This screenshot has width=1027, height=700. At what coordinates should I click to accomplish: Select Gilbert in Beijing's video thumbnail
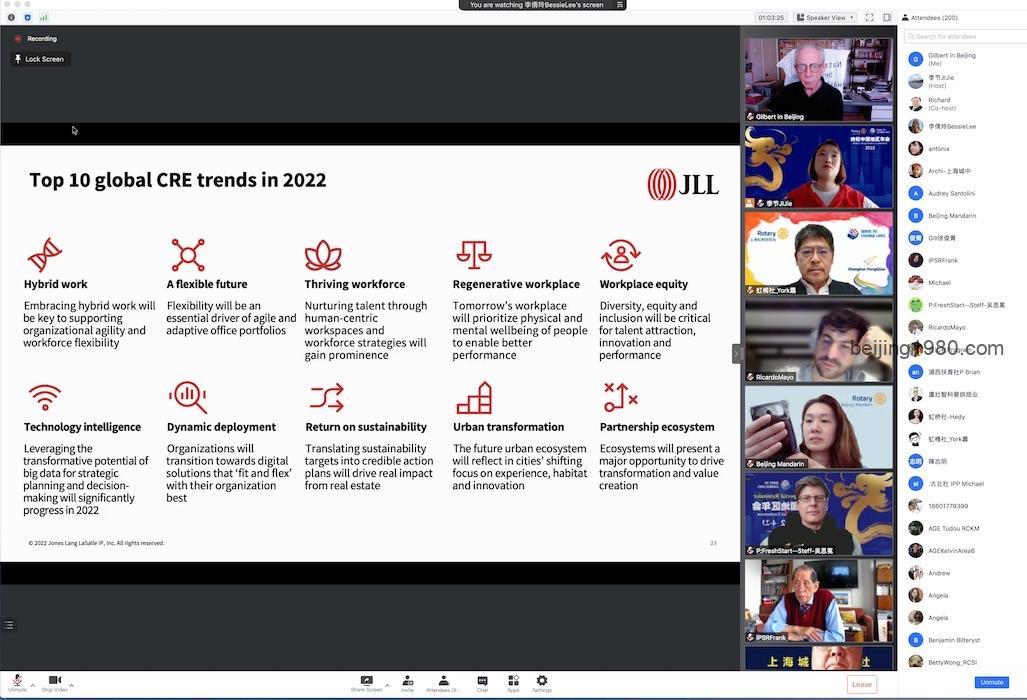[x=819, y=80]
